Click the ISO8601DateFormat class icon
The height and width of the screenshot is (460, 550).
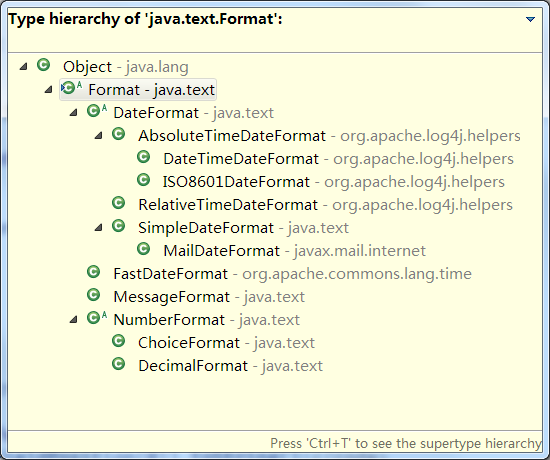143,180
